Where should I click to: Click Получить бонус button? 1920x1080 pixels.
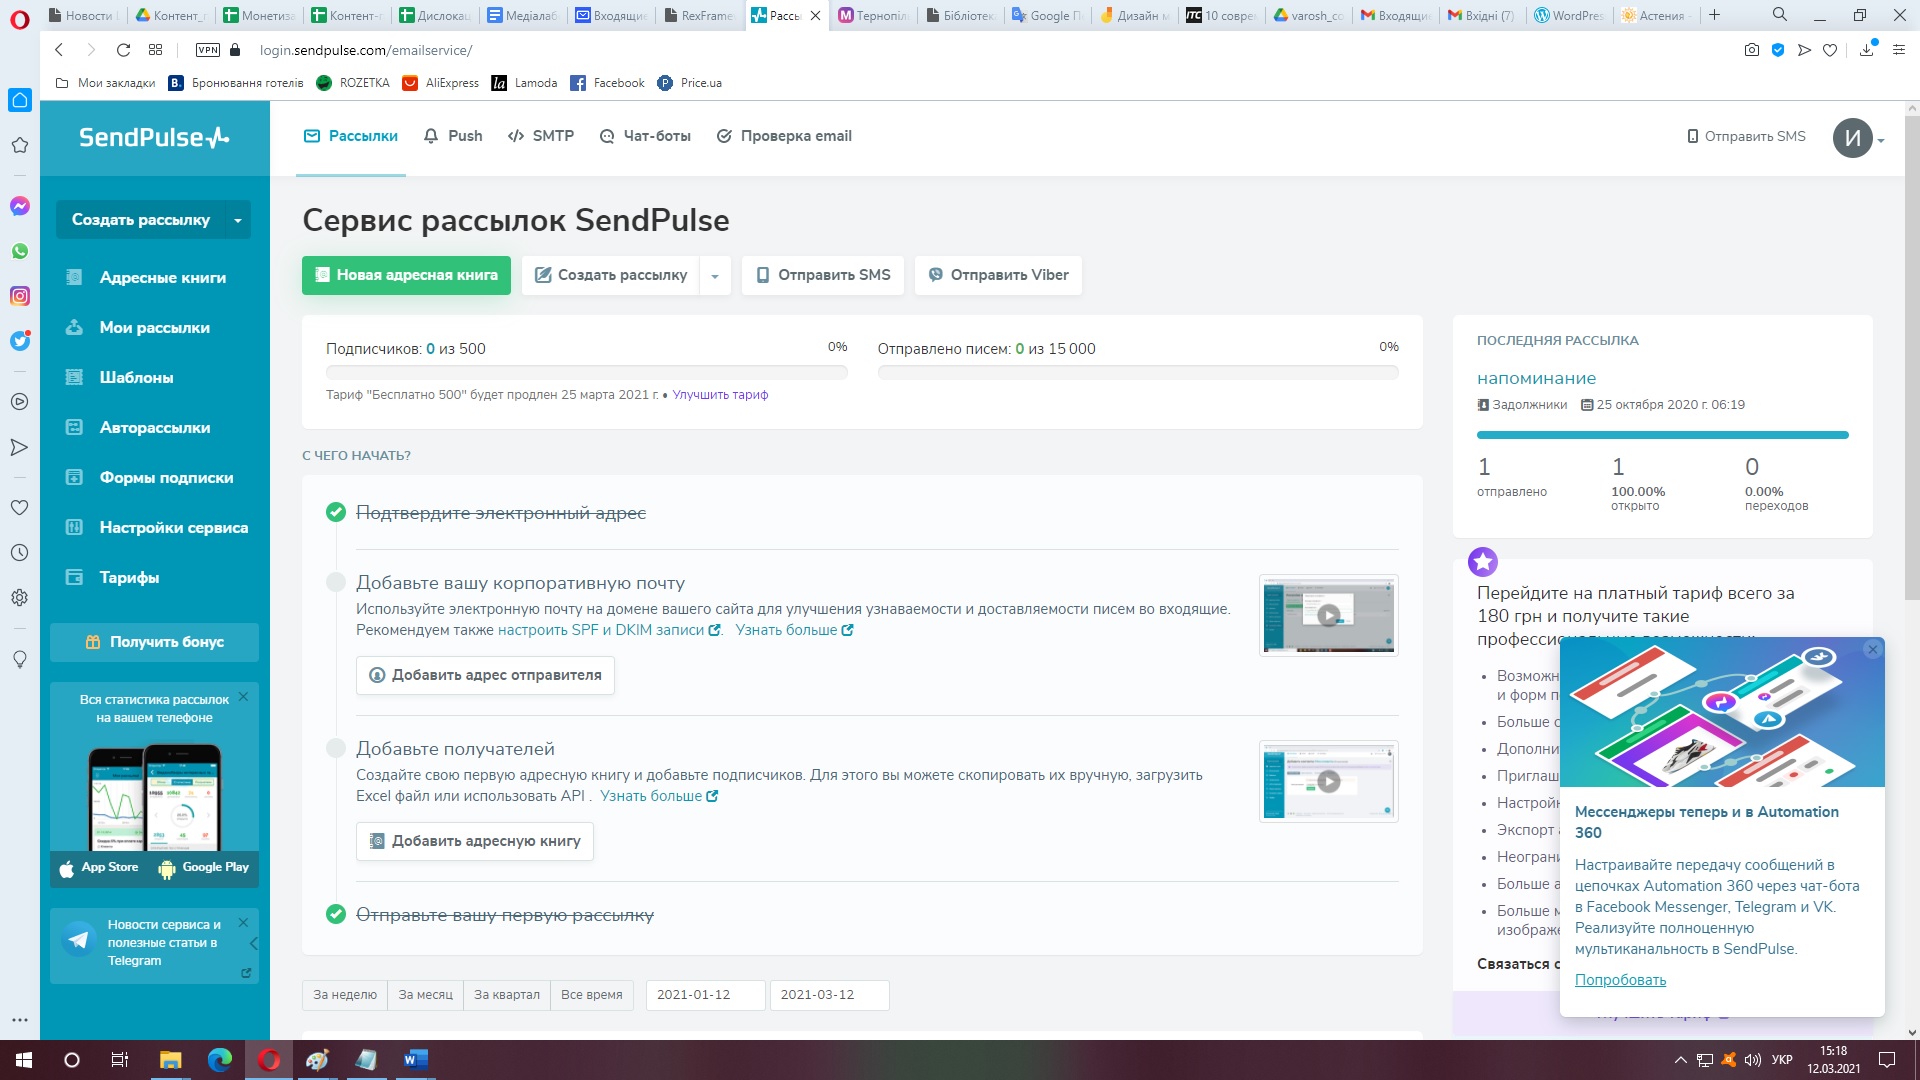pos(155,642)
